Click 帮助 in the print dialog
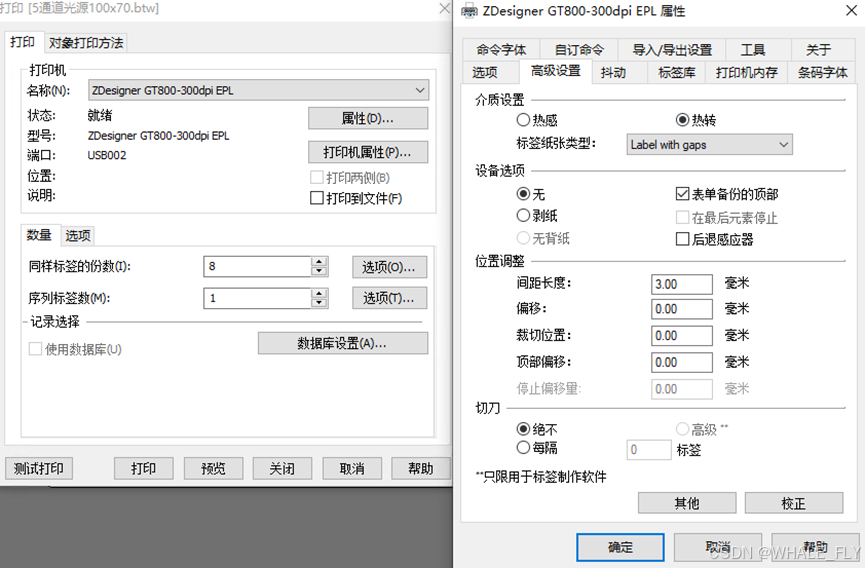865x568 pixels. tap(421, 469)
